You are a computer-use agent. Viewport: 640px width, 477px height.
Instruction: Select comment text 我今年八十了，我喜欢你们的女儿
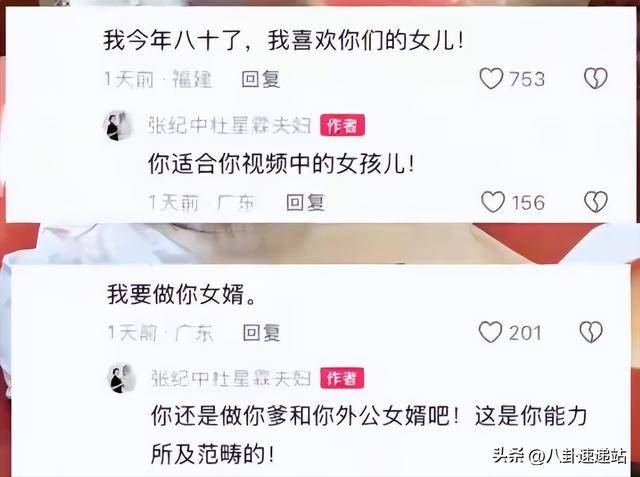pyautogui.click(x=284, y=41)
